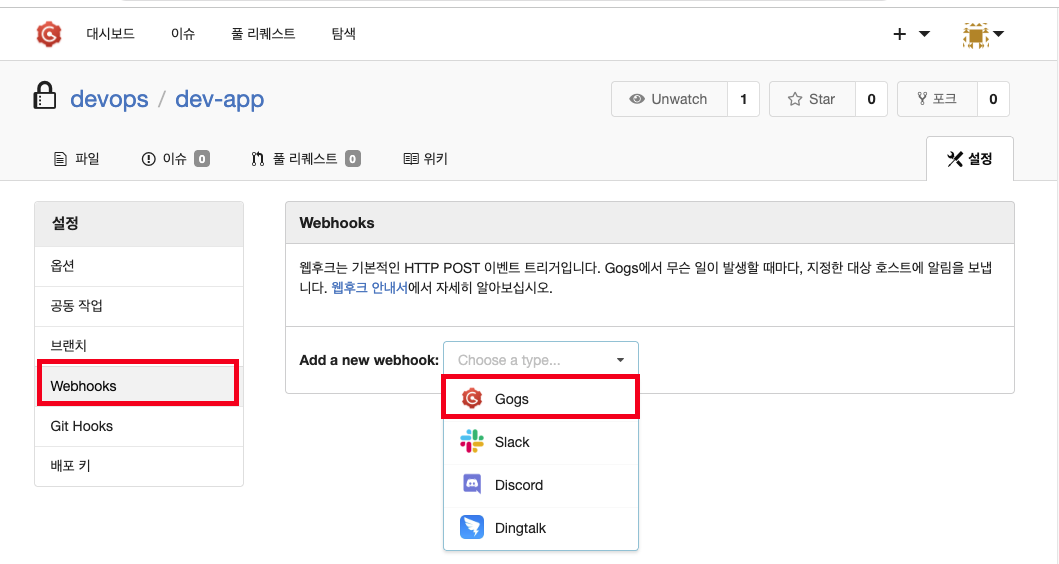Screen dimensions: 1059x564
Task: Click the eye icon in Unwatch button
Action: click(636, 99)
